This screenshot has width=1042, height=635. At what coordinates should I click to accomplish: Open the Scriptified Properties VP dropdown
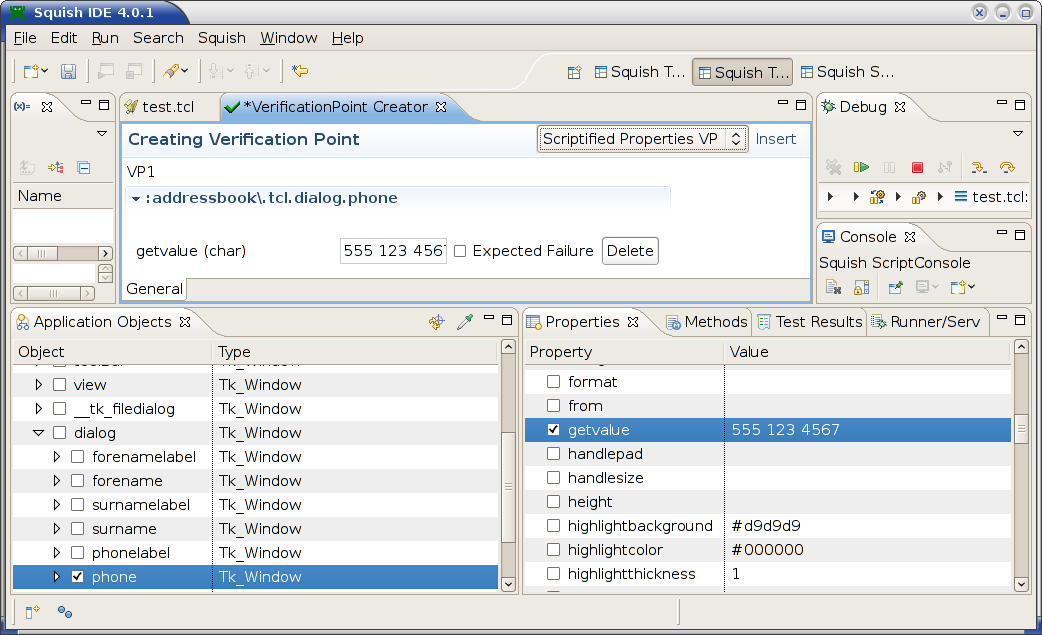tap(643, 139)
